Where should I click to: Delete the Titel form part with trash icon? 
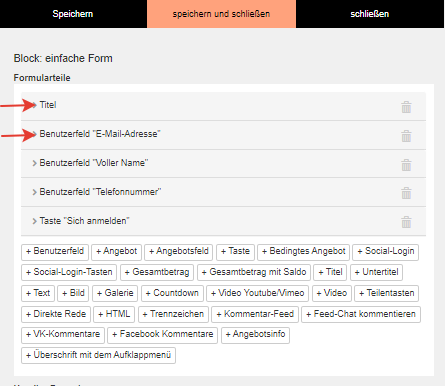point(406,107)
